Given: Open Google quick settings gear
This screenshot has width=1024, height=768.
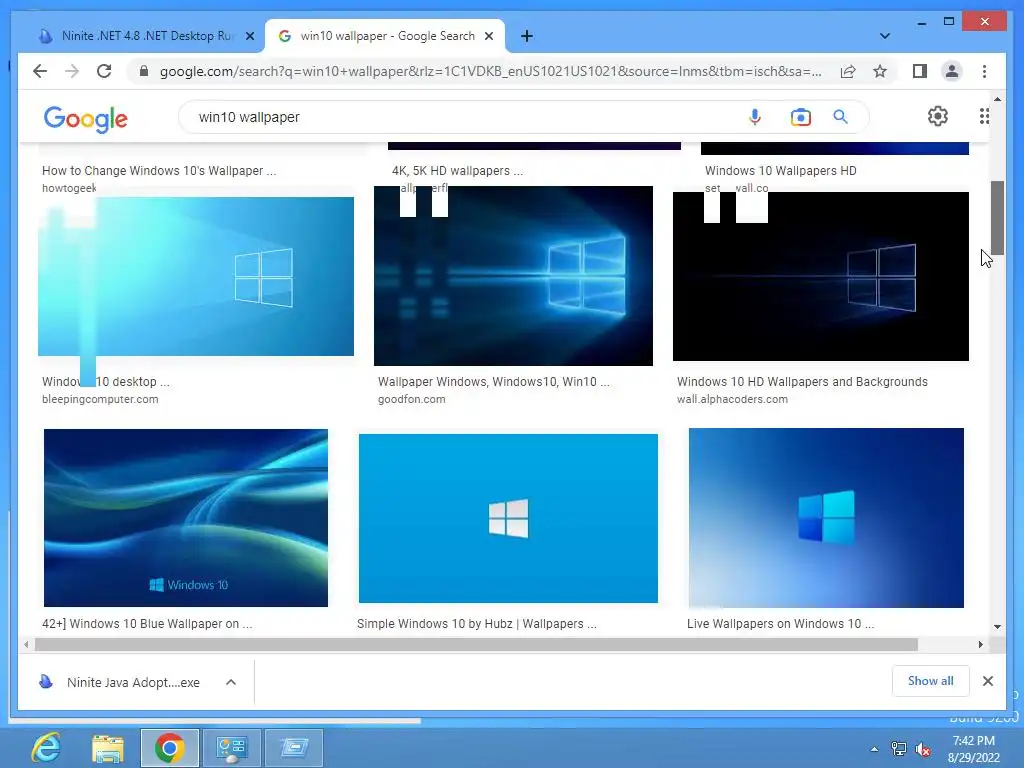Looking at the screenshot, I should pos(938,116).
